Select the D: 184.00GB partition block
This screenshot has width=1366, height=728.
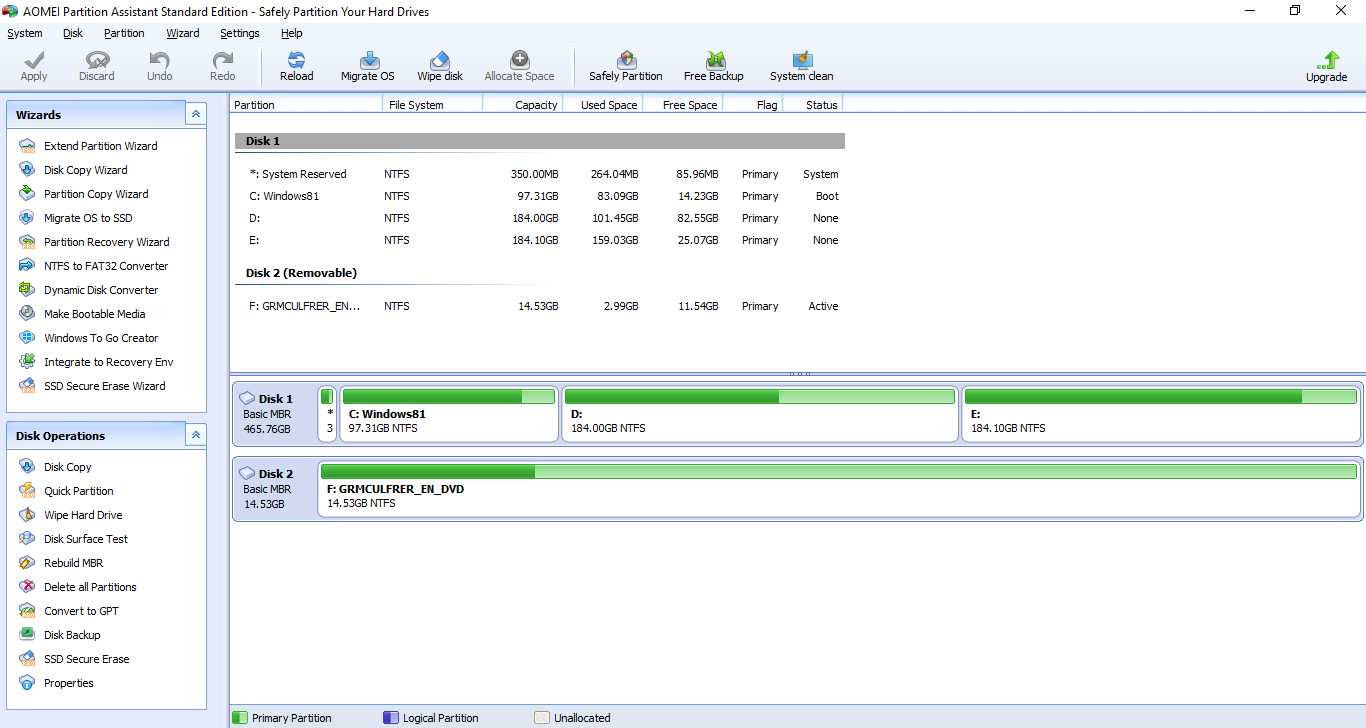tap(760, 414)
